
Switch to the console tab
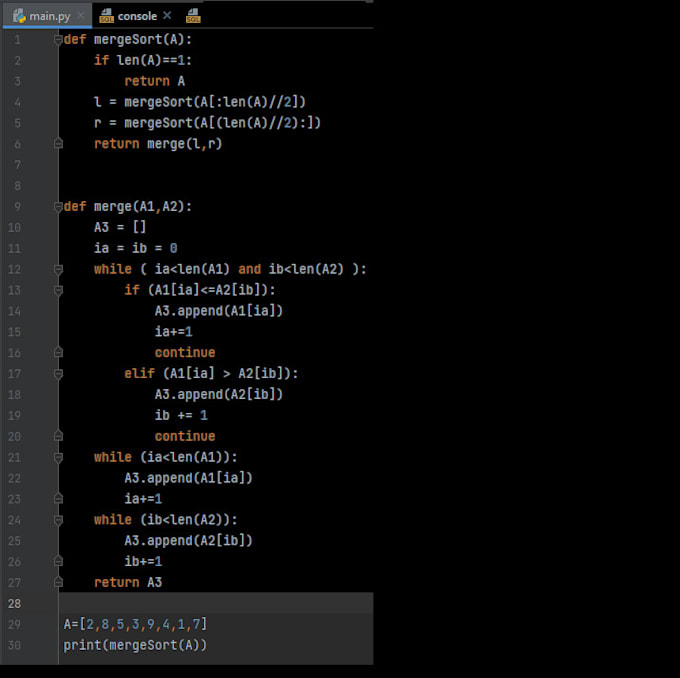pyautogui.click(x=137, y=16)
